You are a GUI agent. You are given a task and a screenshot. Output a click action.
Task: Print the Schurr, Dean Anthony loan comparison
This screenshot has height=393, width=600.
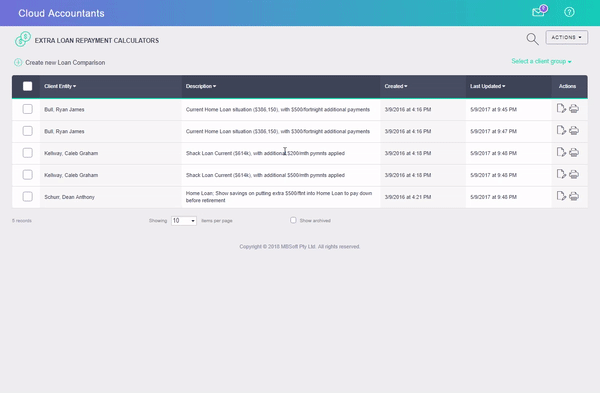pyautogui.click(x=574, y=197)
